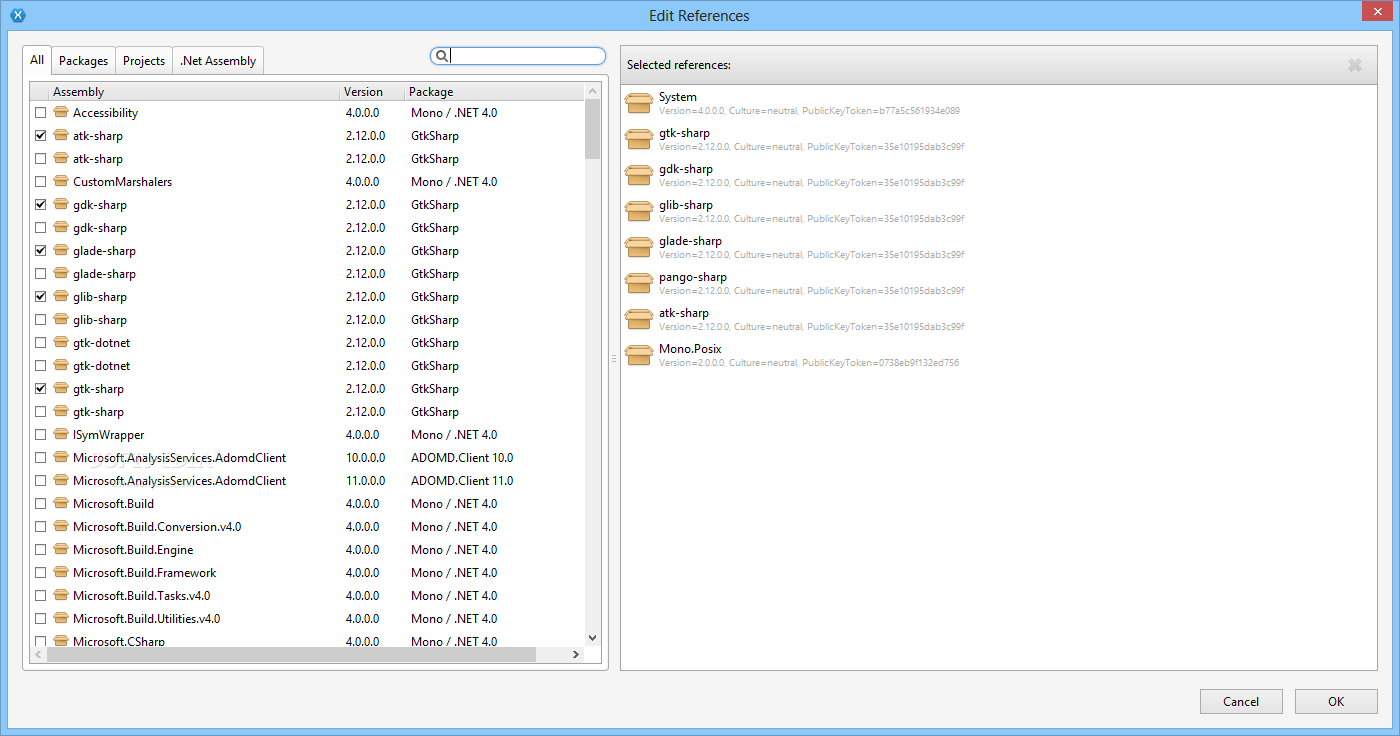Sort list by Package column header
The image size is (1400, 736).
[x=494, y=92]
